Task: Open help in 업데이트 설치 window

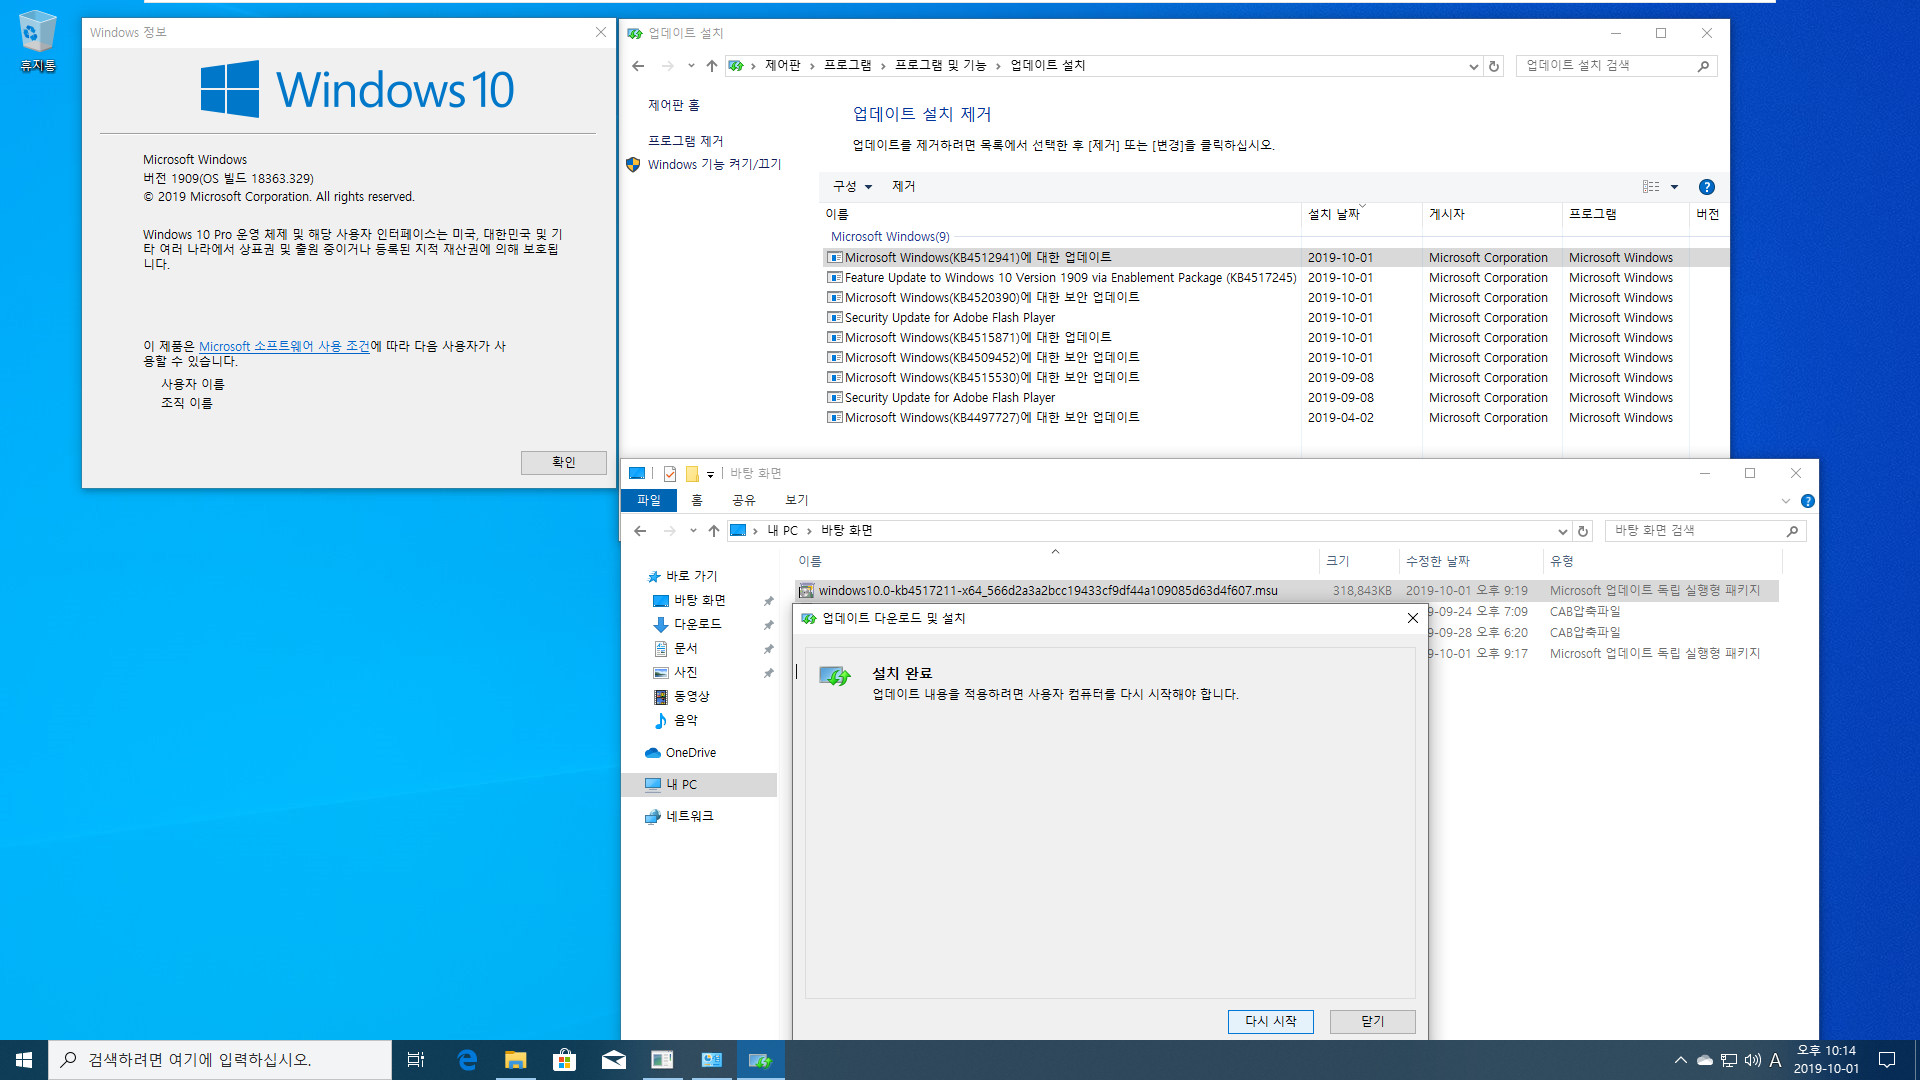Action: tap(1707, 187)
